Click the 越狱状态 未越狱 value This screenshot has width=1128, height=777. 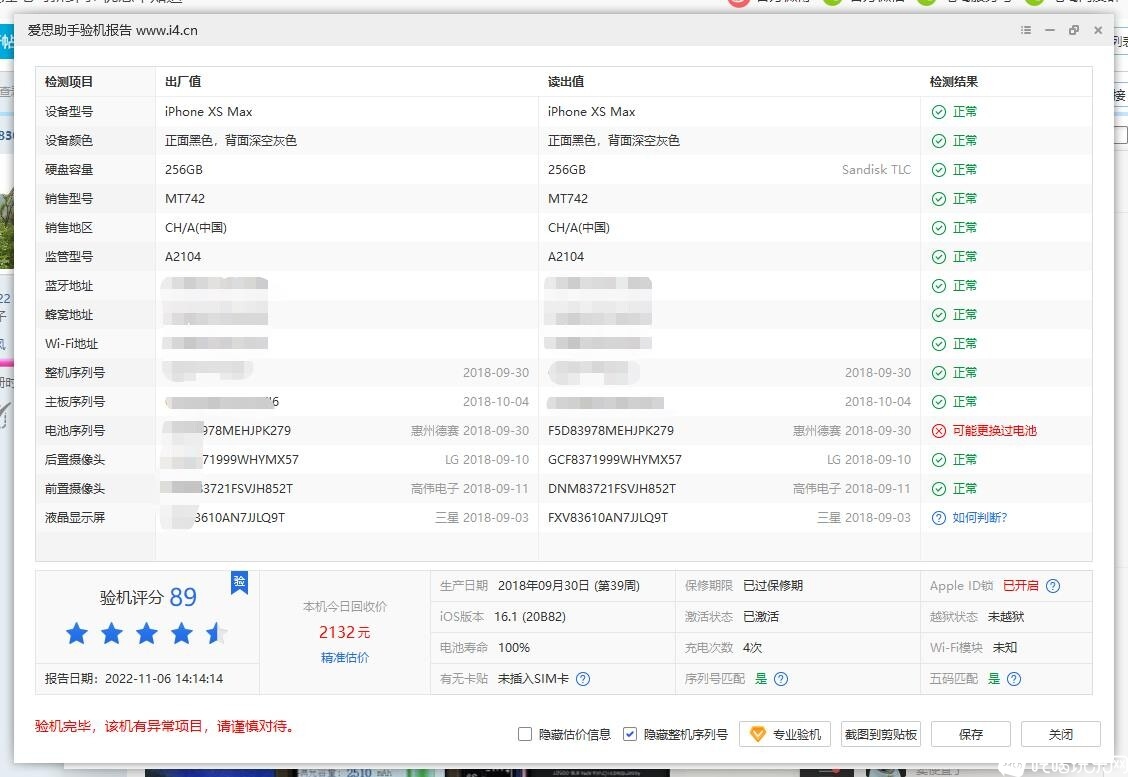[1006, 617]
